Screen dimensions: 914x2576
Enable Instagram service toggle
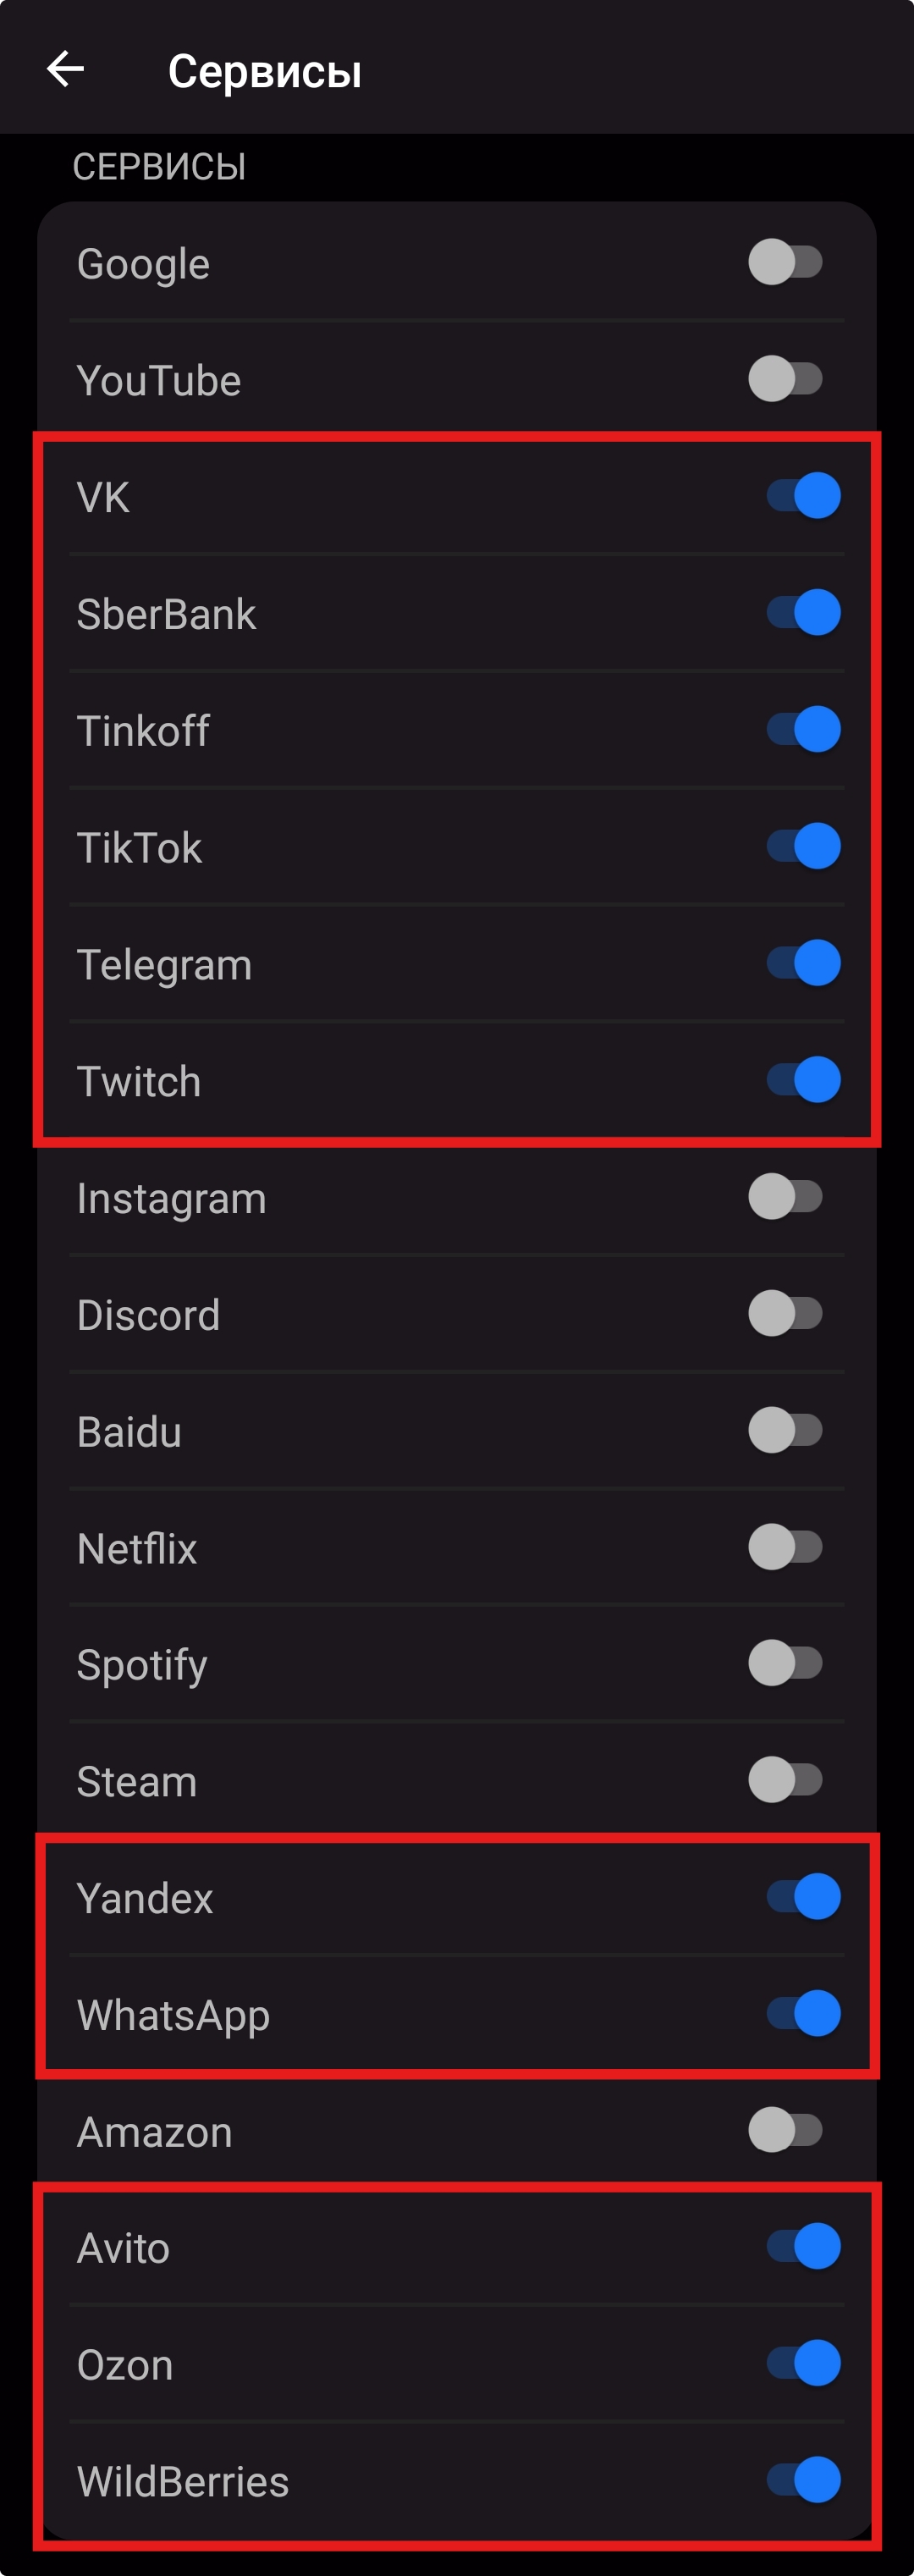point(785,1197)
